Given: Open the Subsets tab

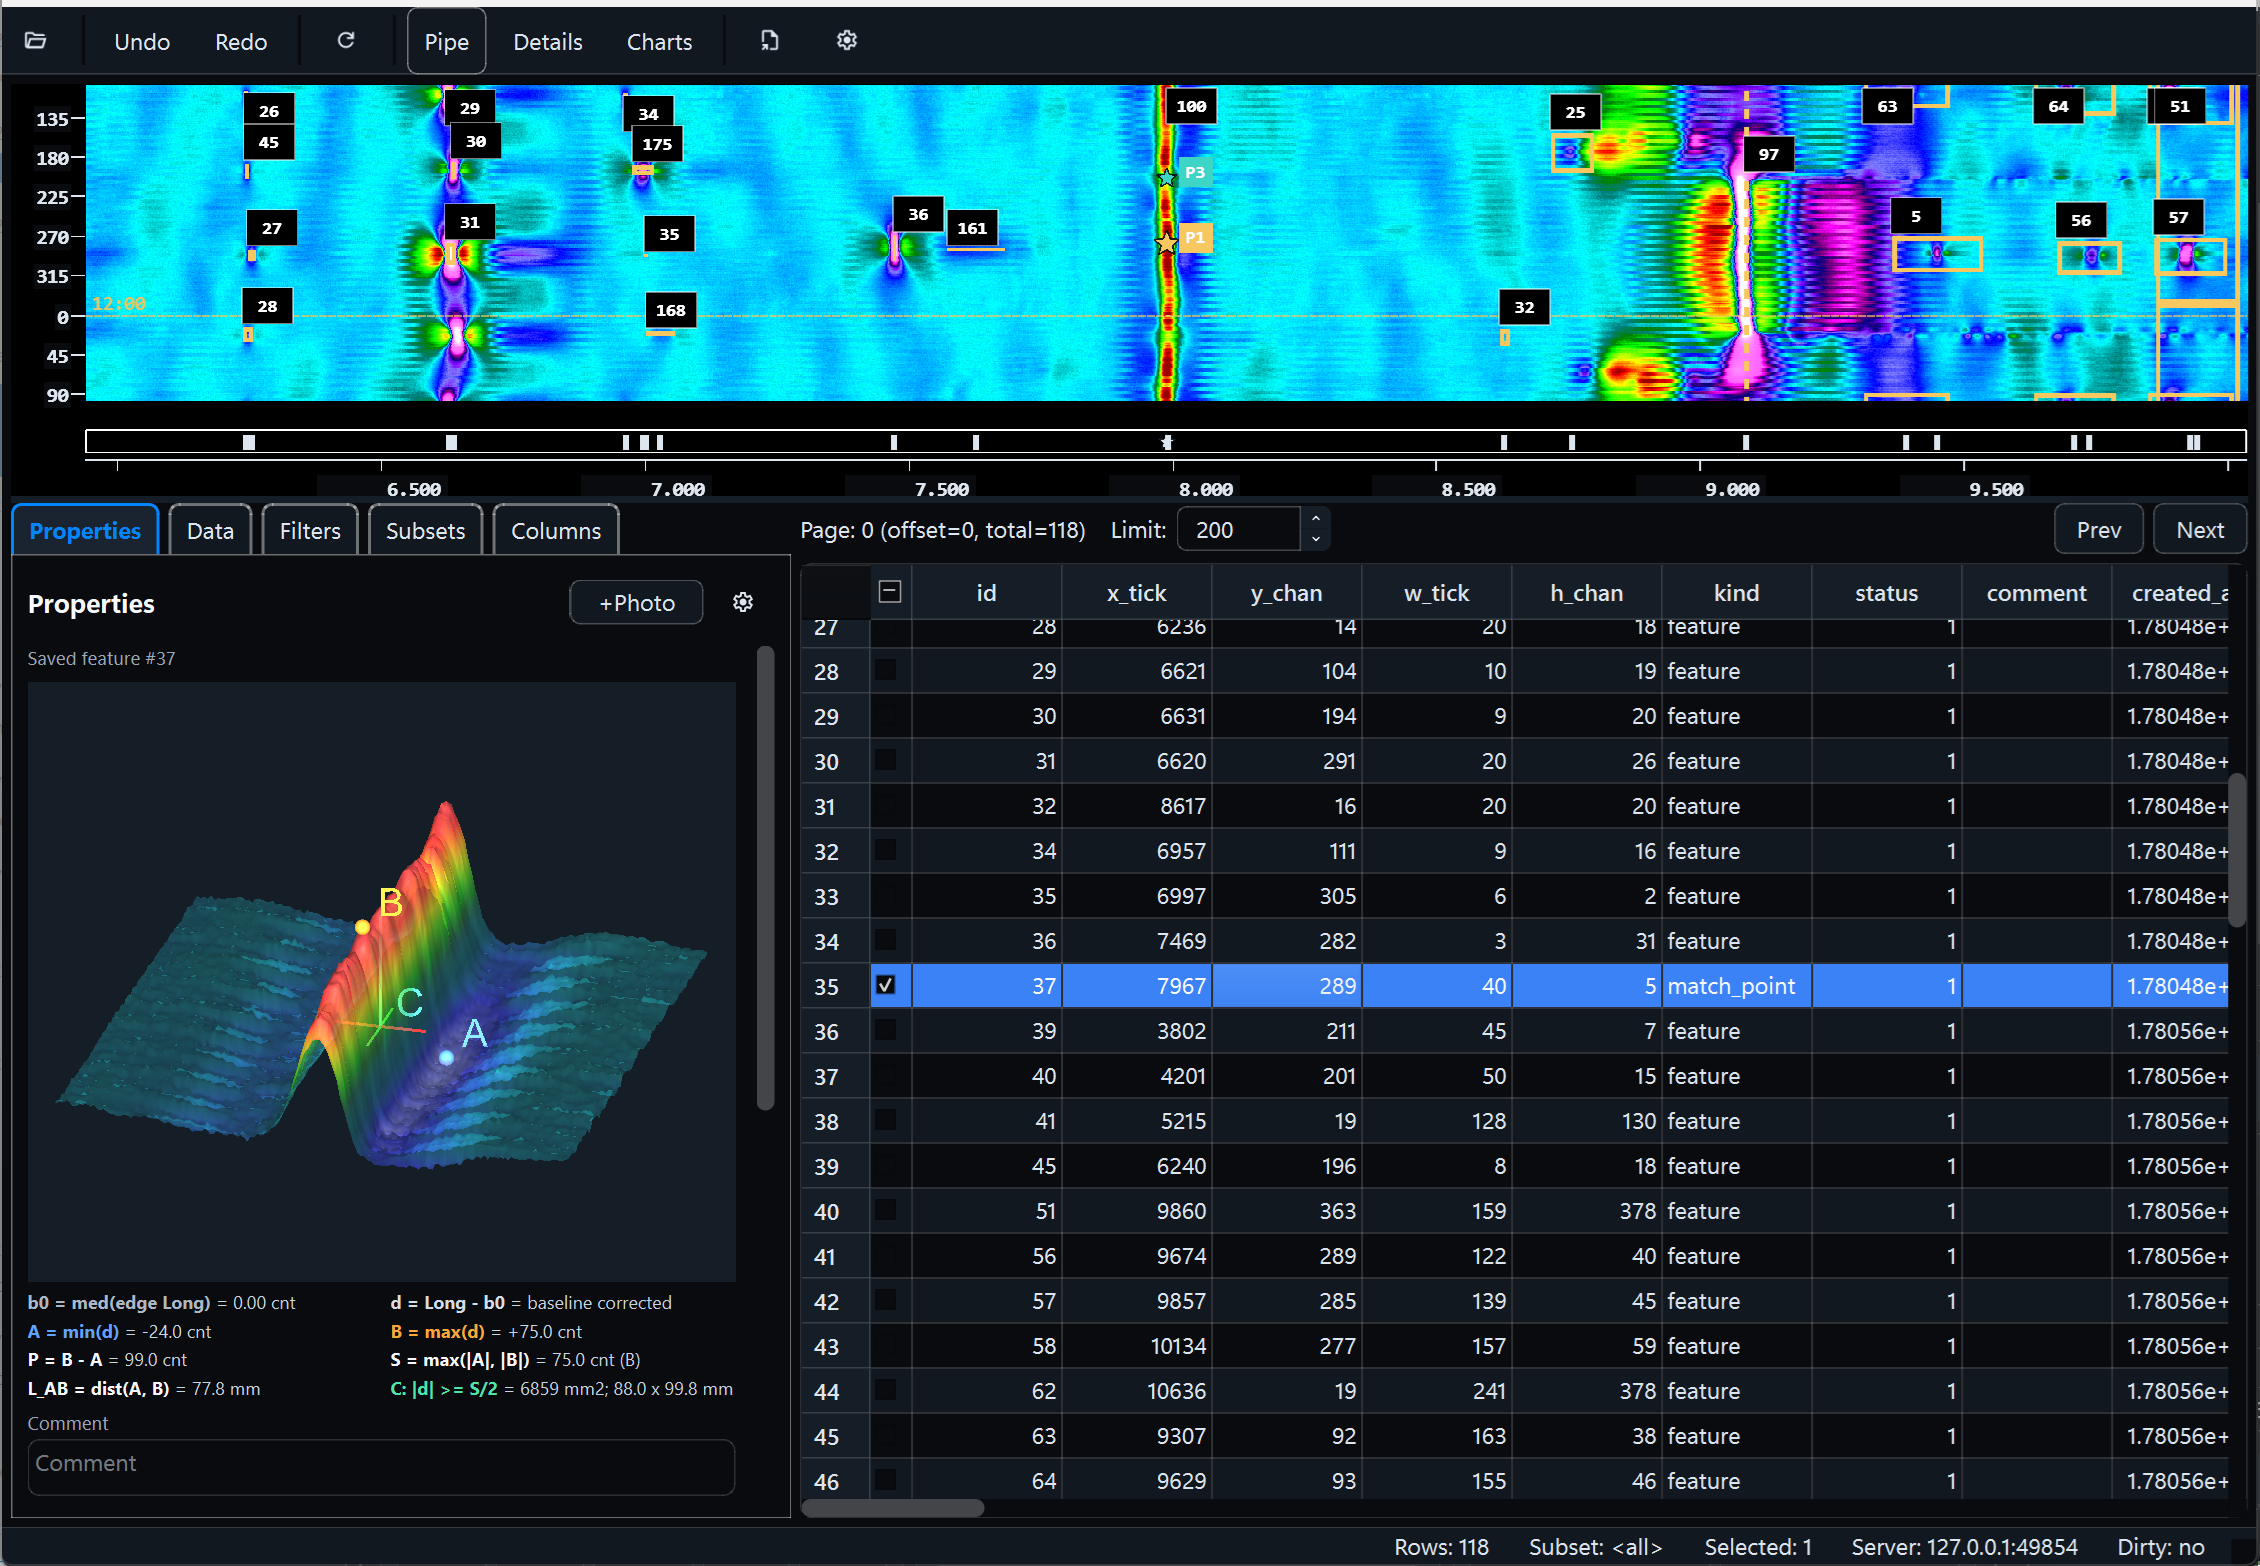Looking at the screenshot, I should [x=425, y=530].
